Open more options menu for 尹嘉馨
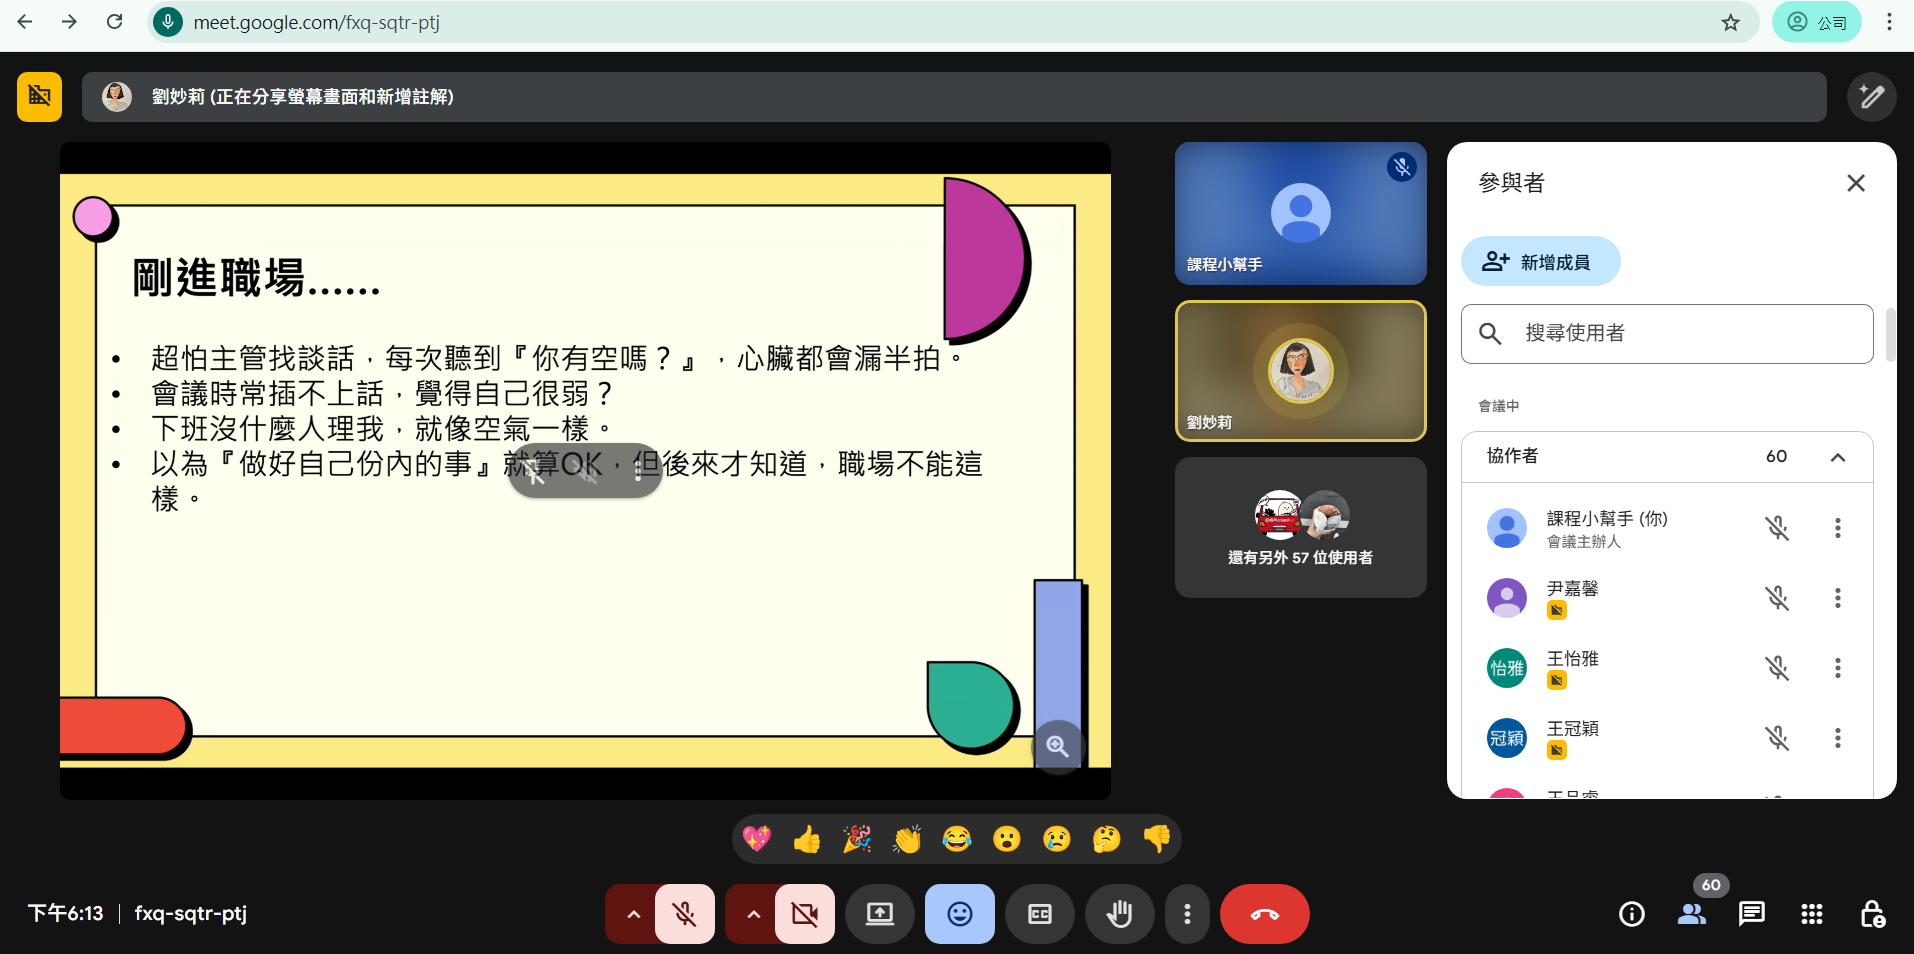This screenshot has height=954, width=1914. (1837, 598)
